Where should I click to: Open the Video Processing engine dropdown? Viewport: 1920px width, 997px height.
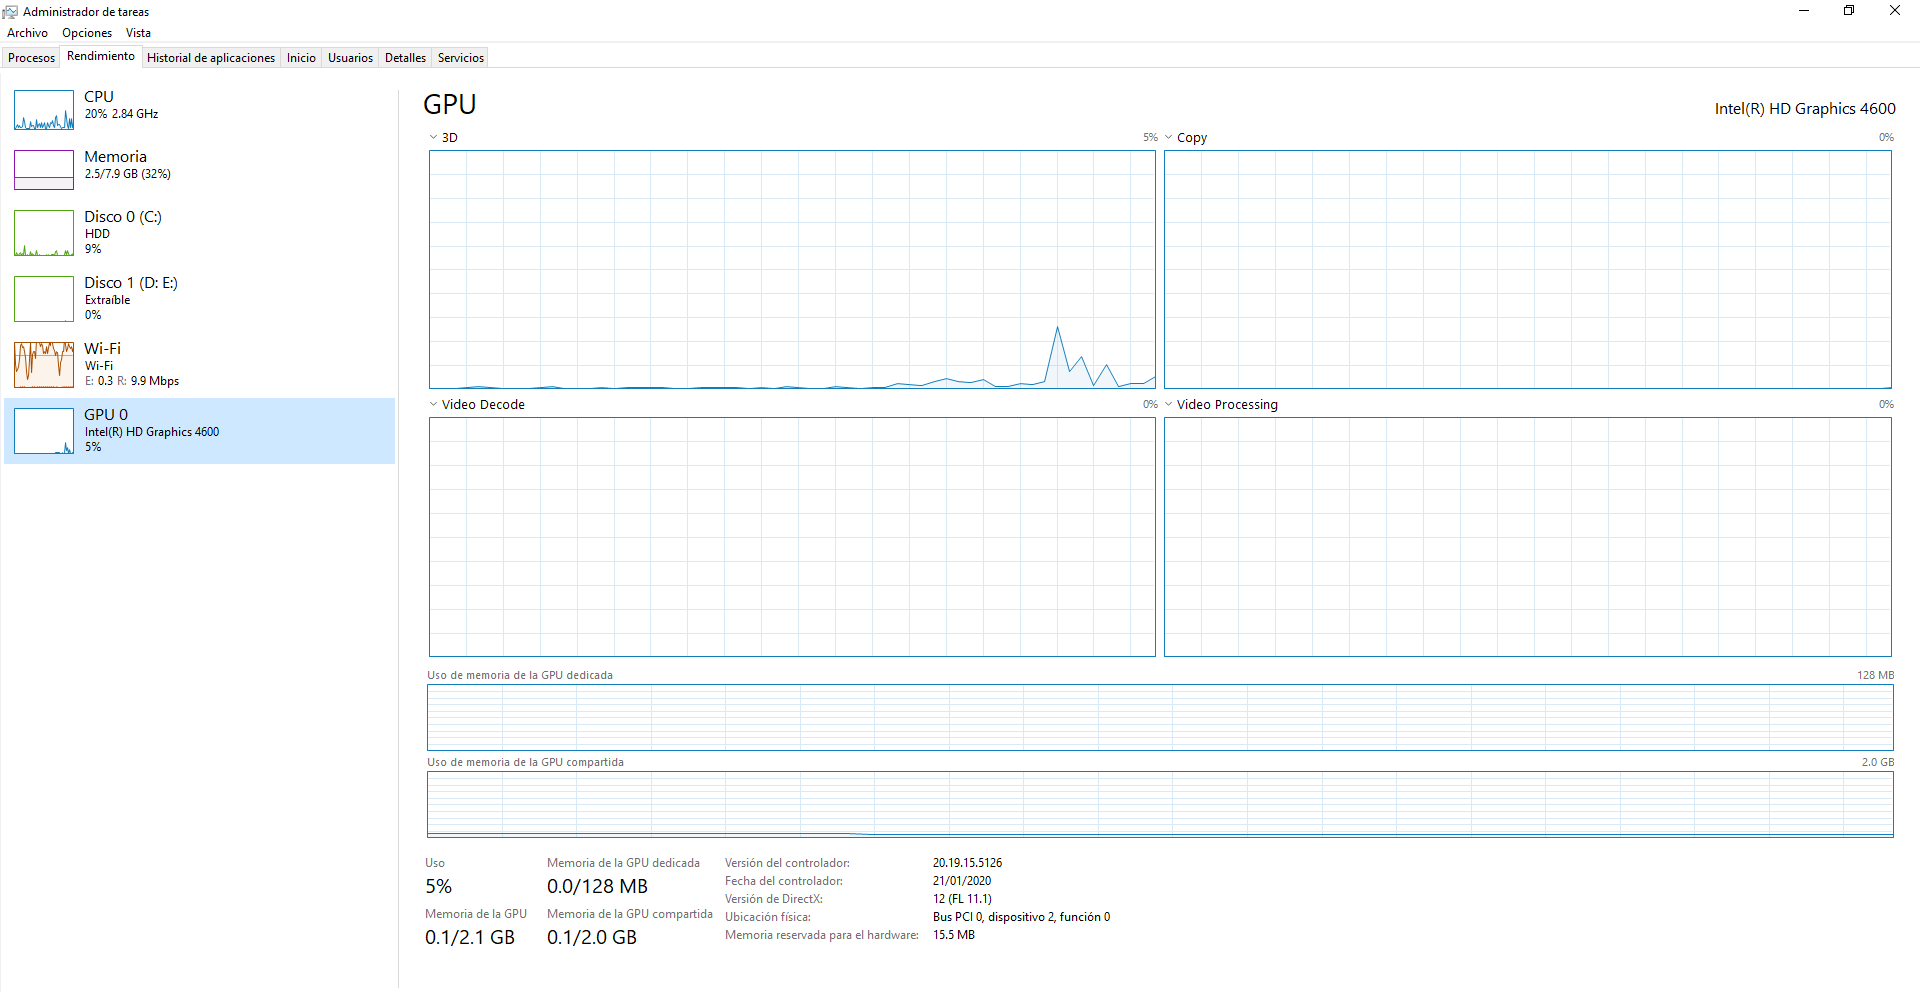coord(1168,405)
